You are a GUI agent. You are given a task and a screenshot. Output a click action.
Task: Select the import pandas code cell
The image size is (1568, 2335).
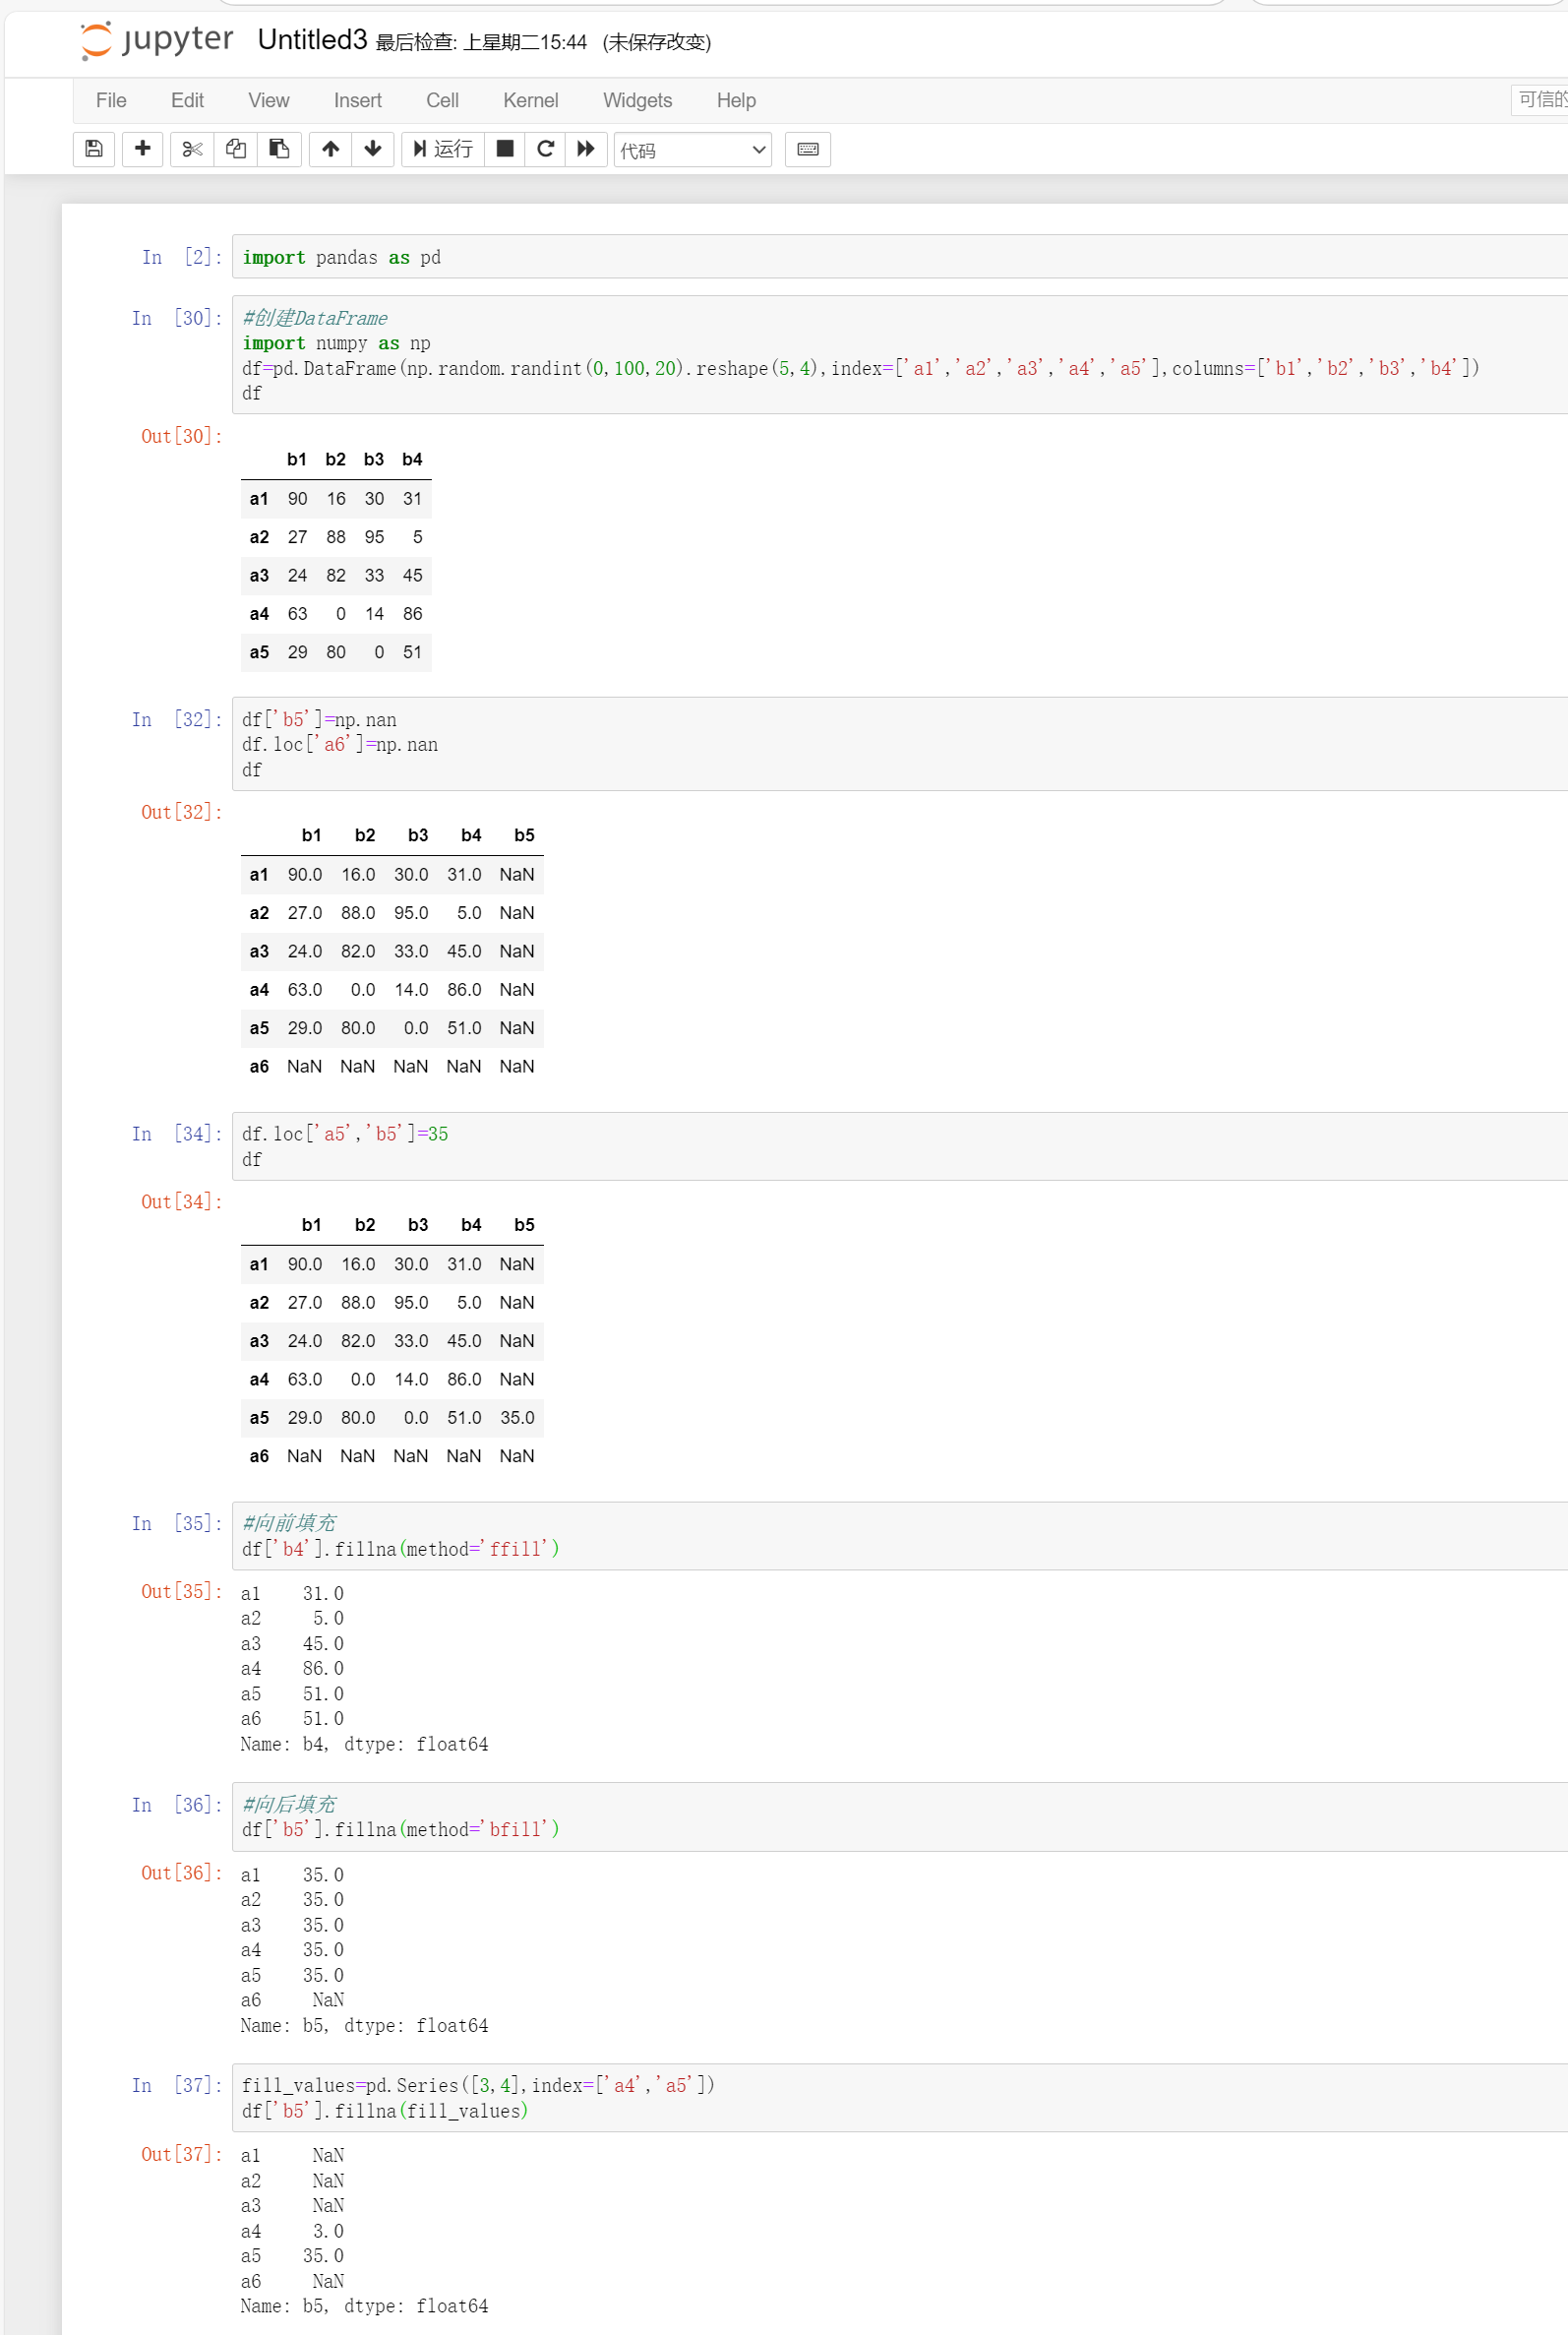pyautogui.click(x=900, y=257)
